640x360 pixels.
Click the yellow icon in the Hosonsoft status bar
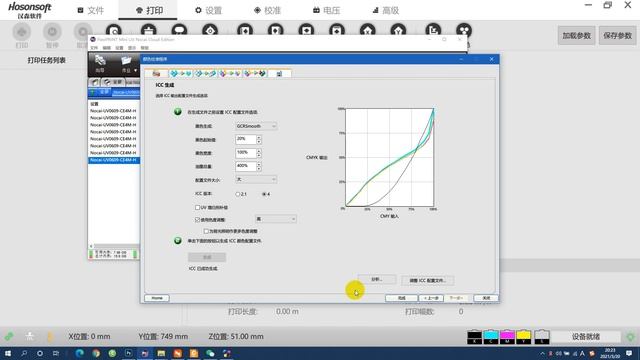tap(50, 337)
